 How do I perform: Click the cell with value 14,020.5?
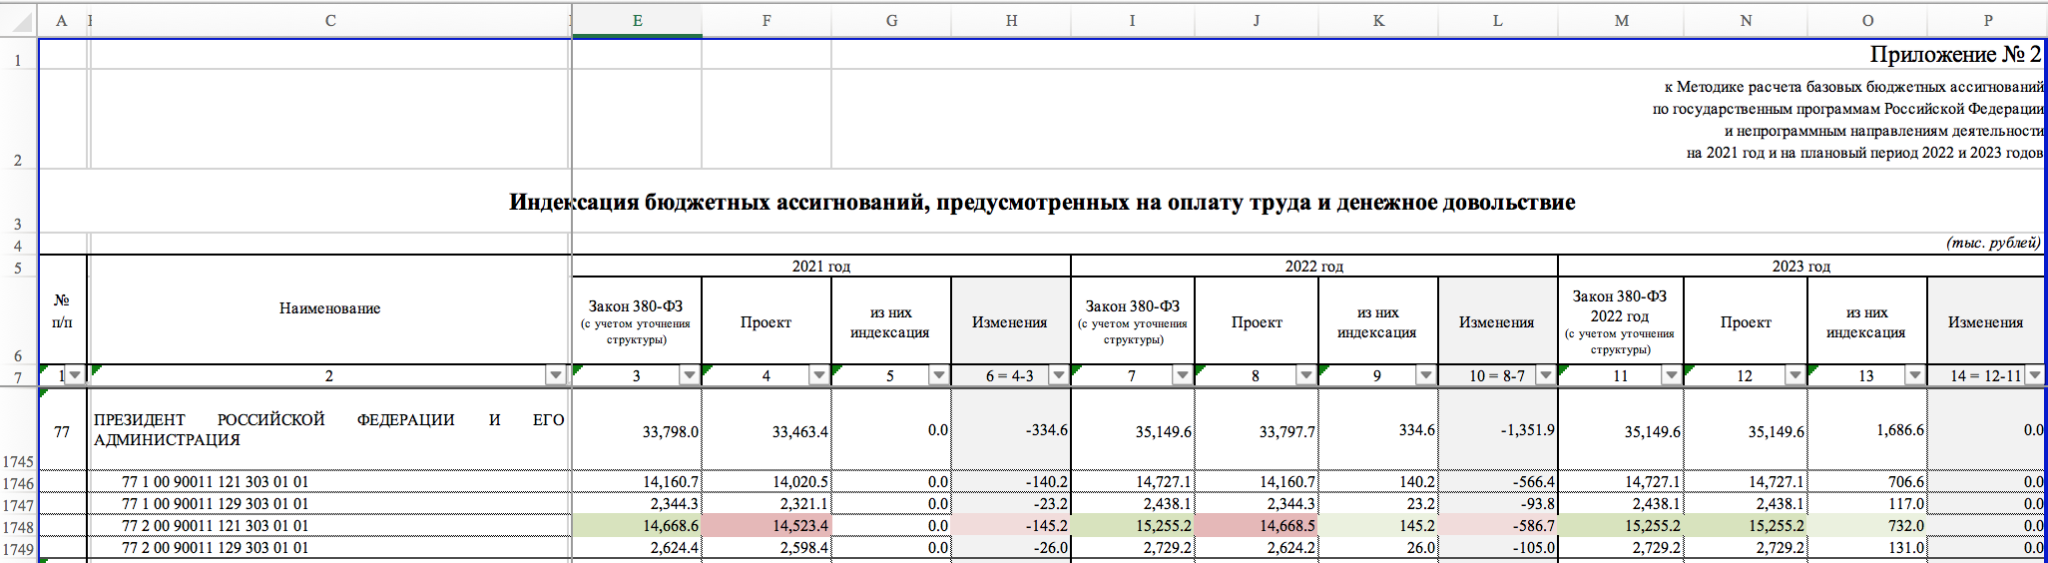click(767, 482)
